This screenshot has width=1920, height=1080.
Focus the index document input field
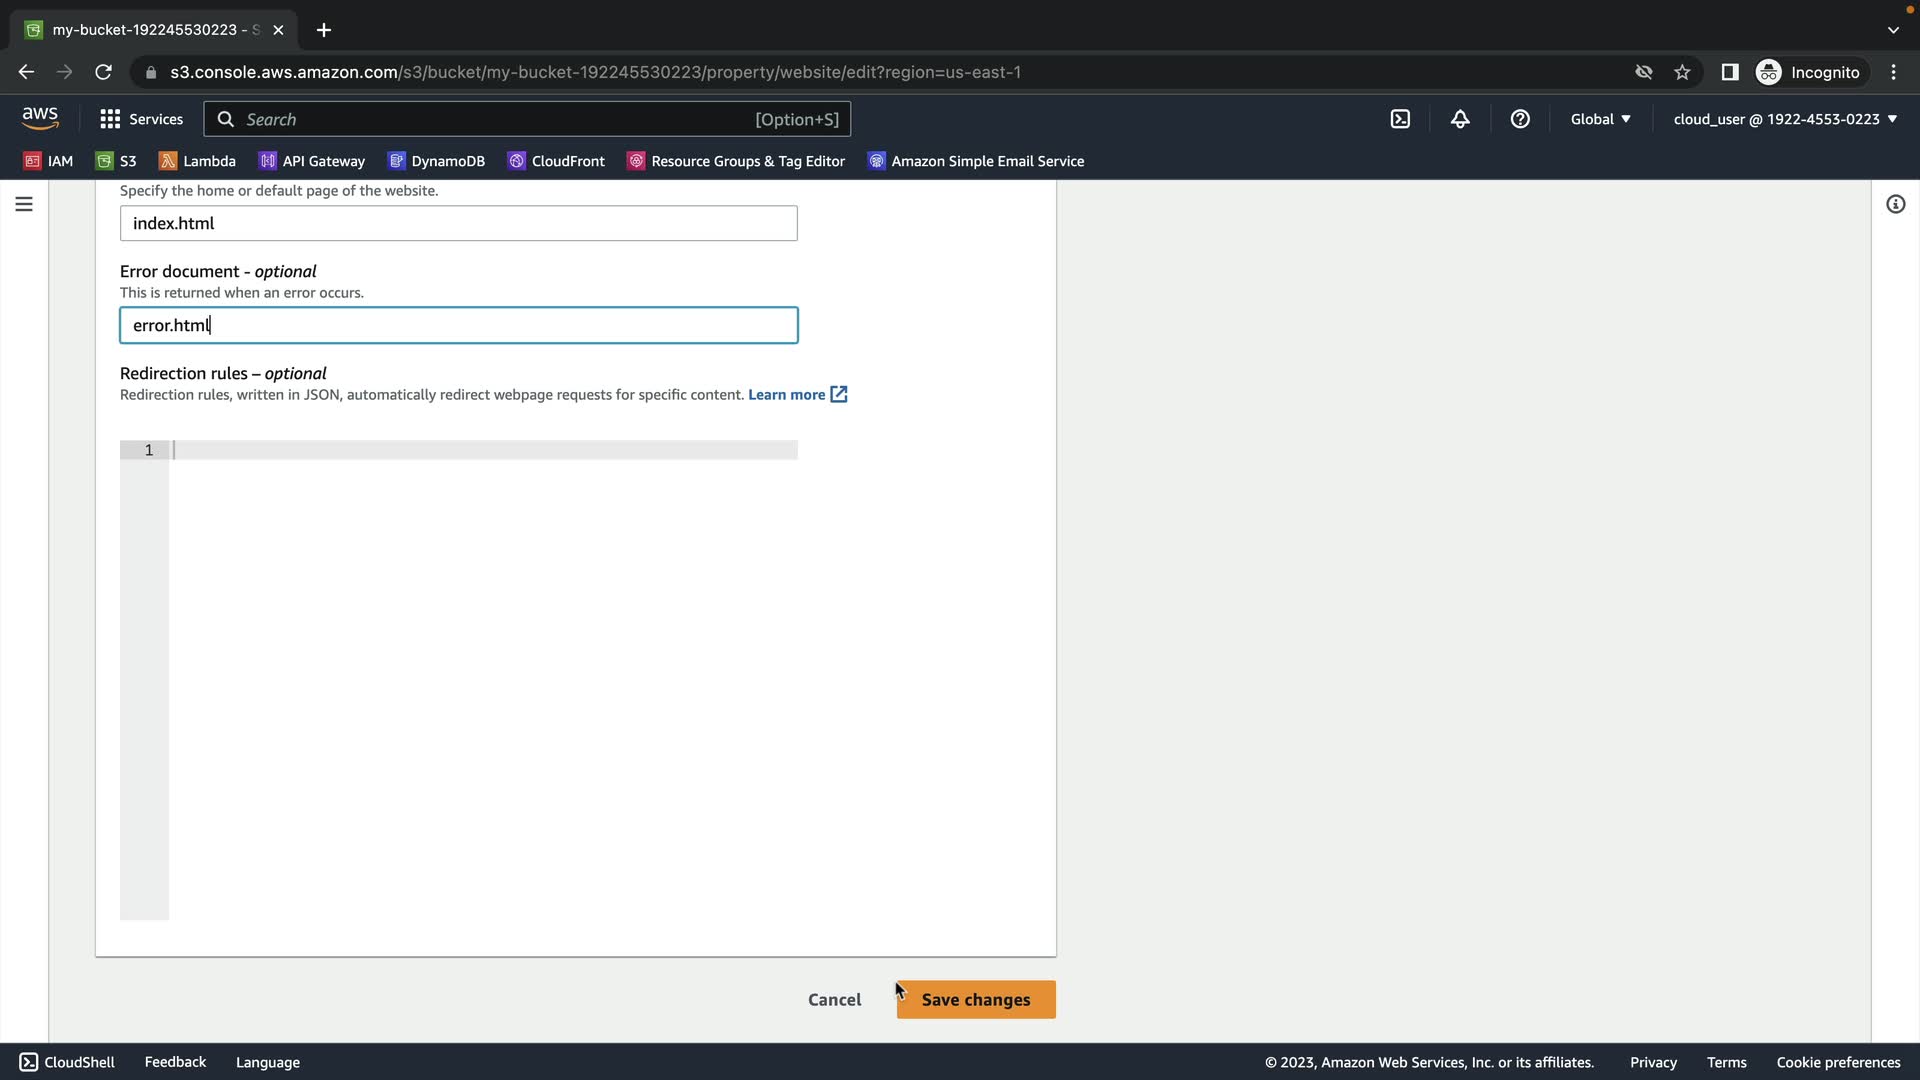pos(458,223)
